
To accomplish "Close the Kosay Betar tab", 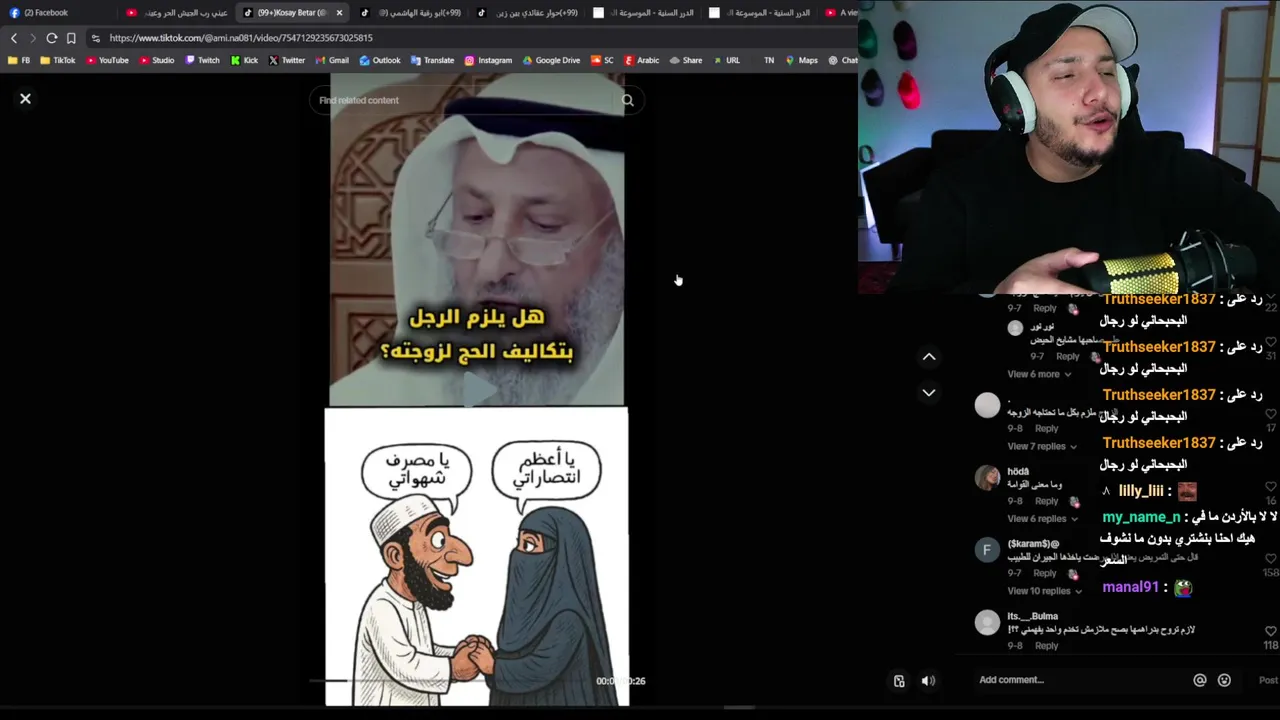I will click(339, 13).
